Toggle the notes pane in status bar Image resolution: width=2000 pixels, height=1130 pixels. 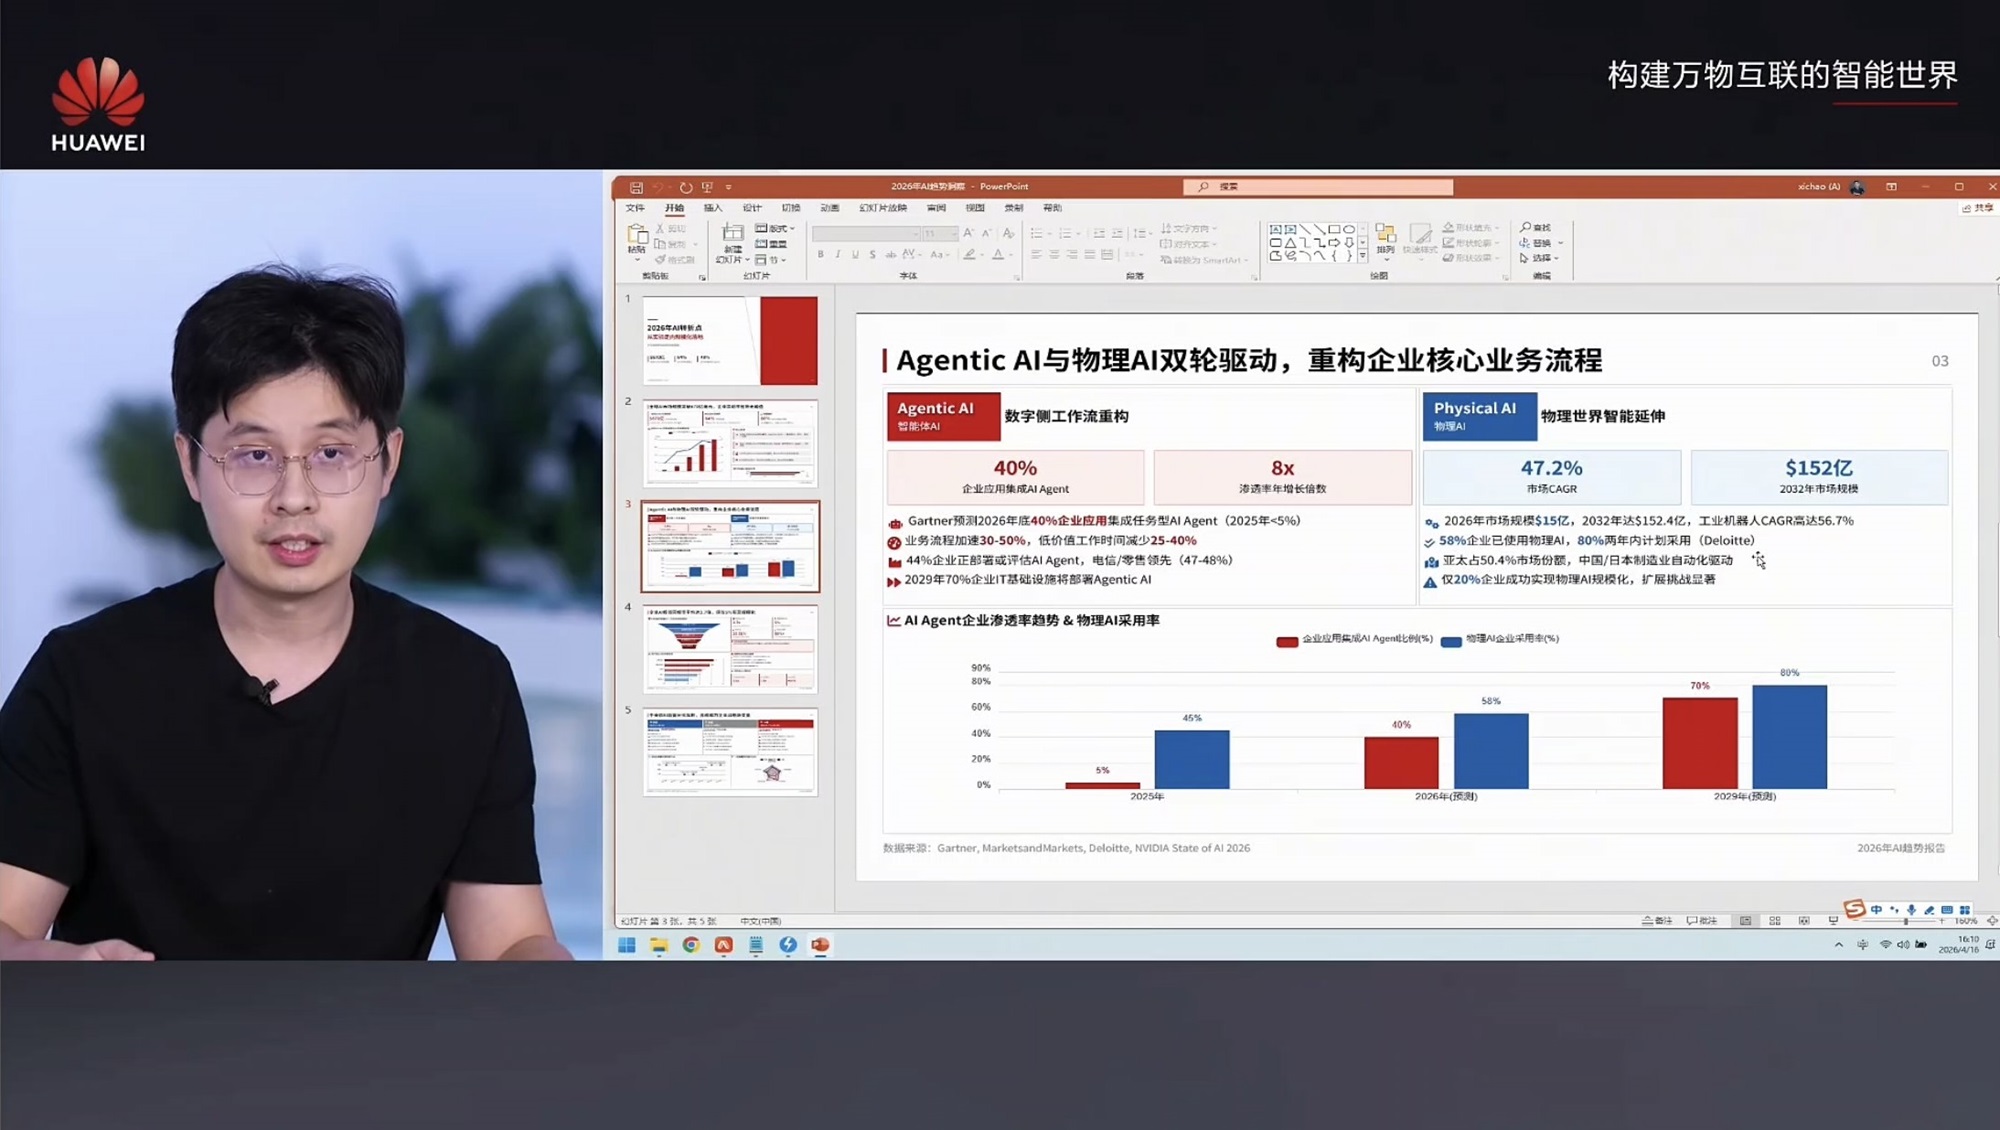click(x=1657, y=920)
